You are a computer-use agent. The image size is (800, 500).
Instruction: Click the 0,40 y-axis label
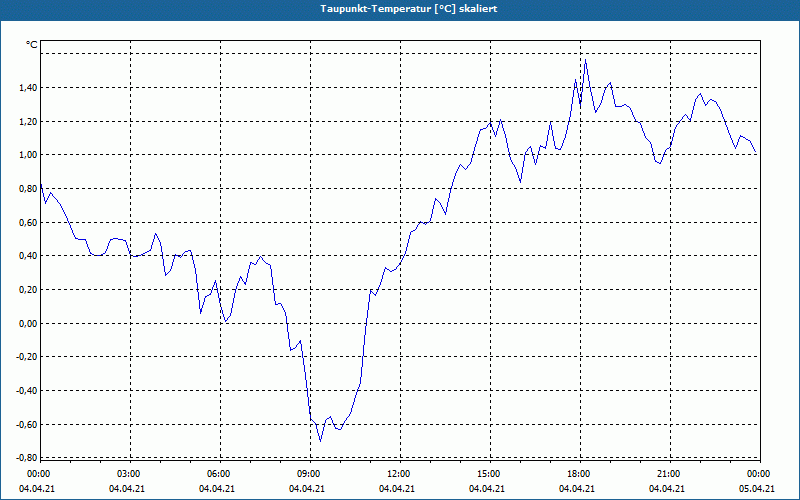29,256
